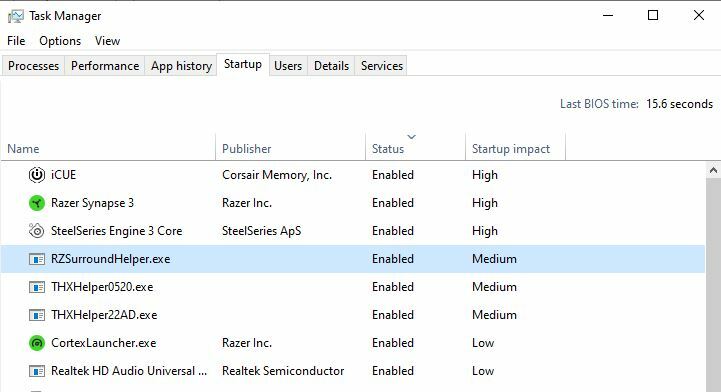Select the CortexLauncher.exe entry
721x392 pixels.
pos(103,343)
